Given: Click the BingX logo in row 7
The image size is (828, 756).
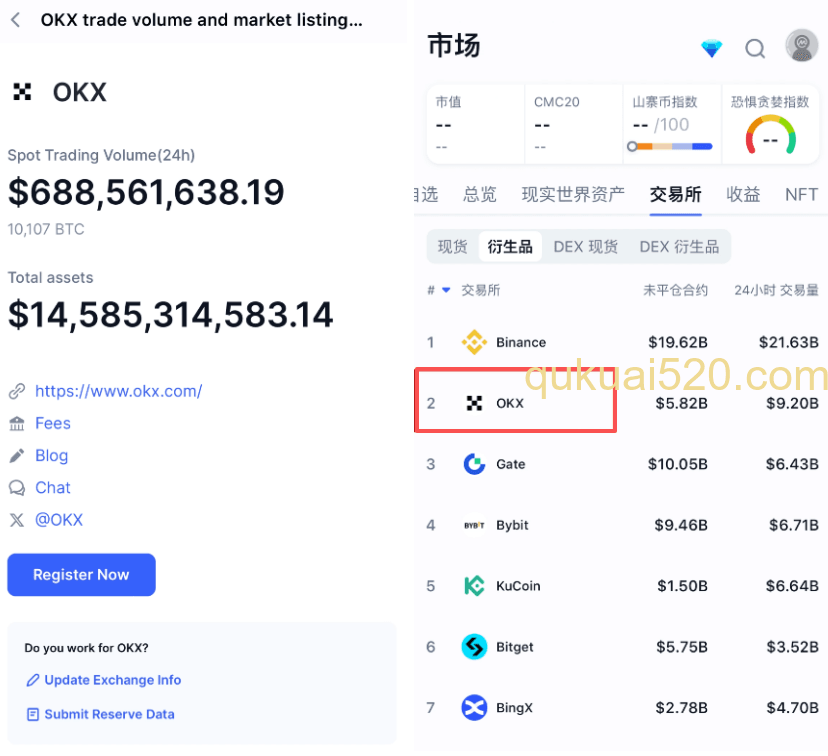Looking at the screenshot, I should pyautogui.click(x=474, y=707).
